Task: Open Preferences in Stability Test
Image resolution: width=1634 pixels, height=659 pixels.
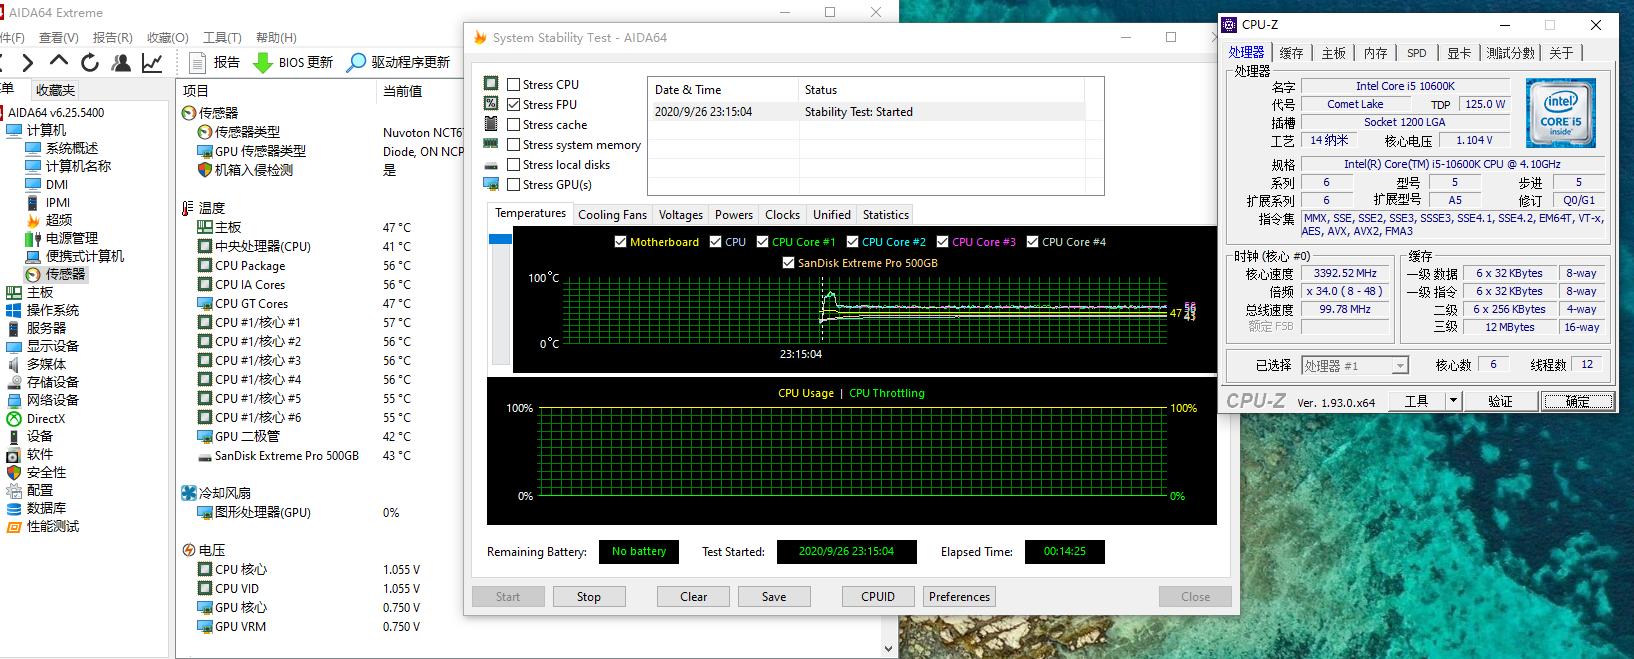Action: click(x=959, y=597)
